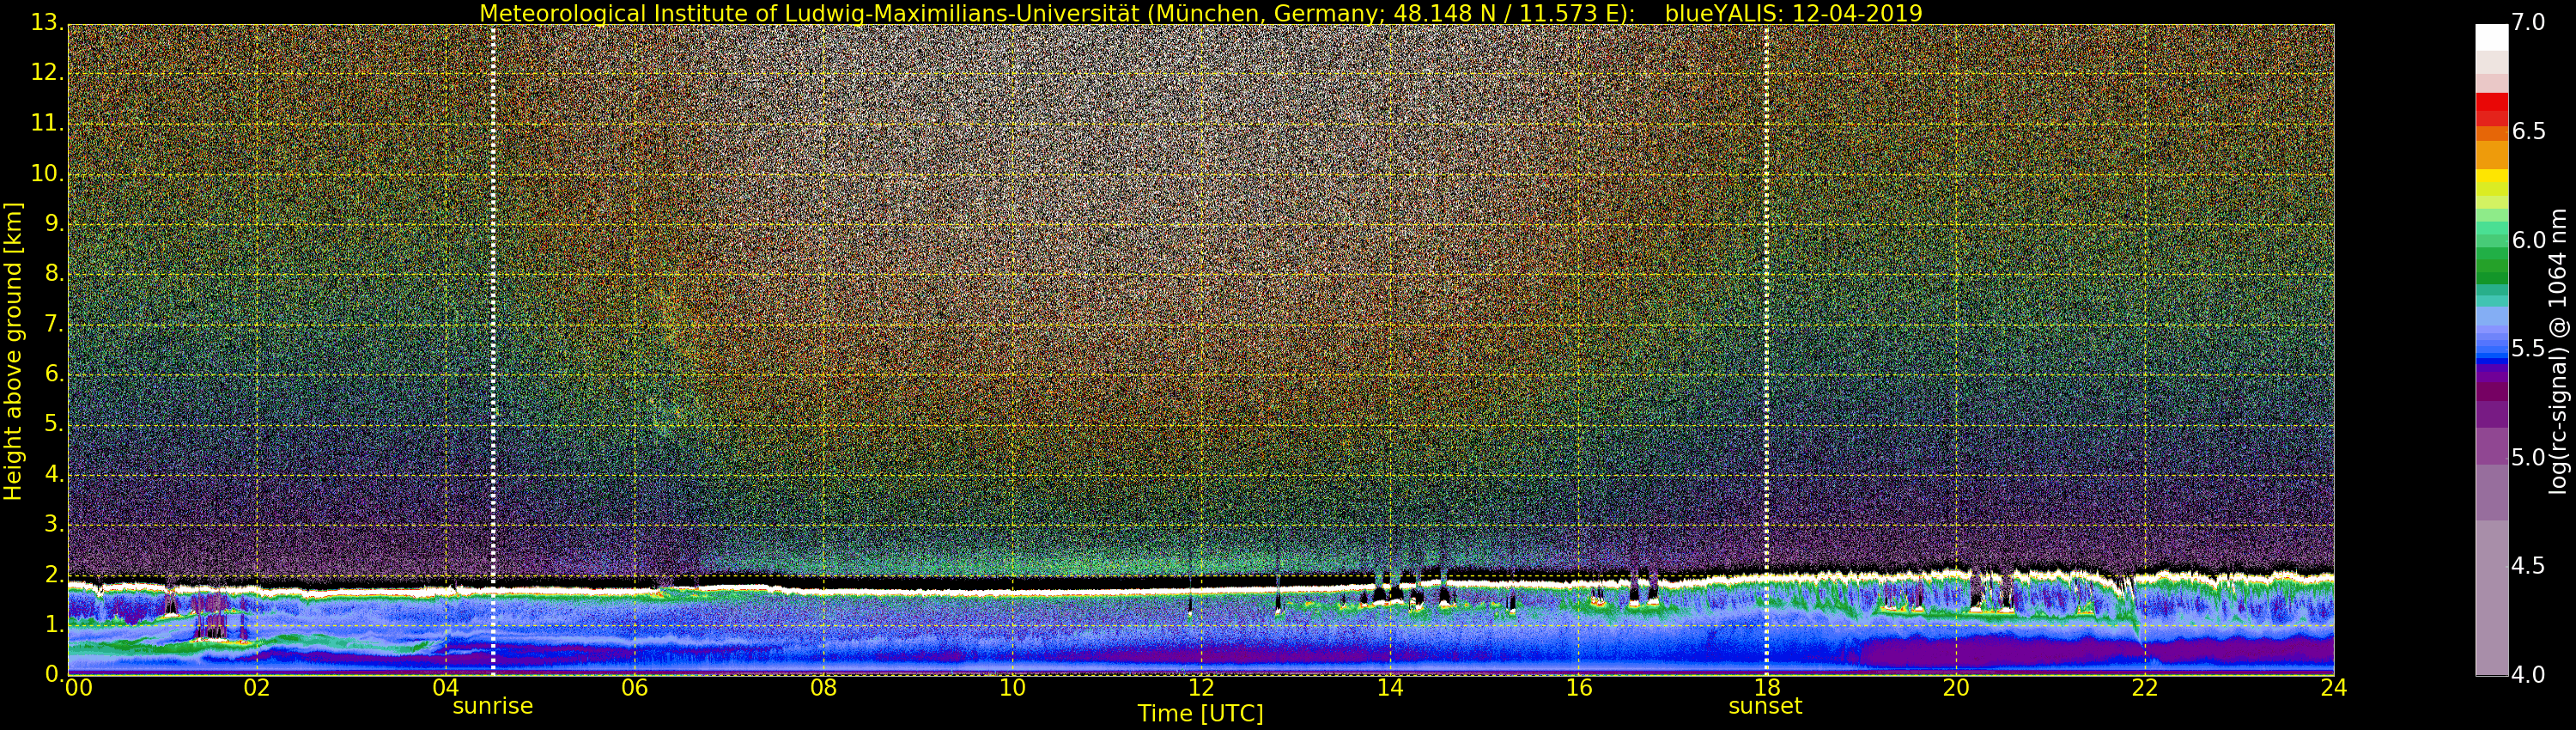Click the time axis tick label '04'

point(446,687)
